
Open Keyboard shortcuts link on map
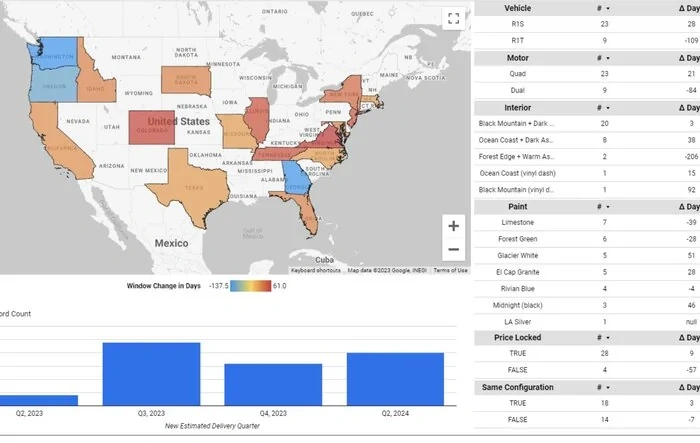[x=316, y=270]
